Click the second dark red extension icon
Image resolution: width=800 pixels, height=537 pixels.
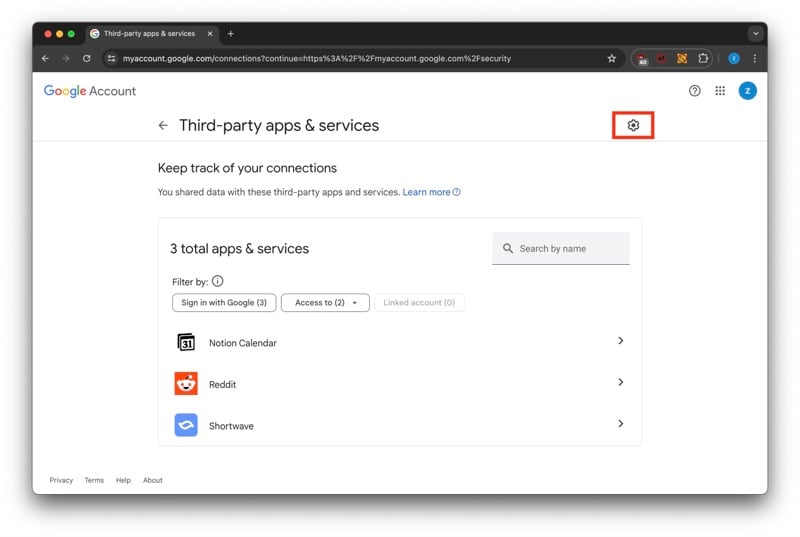[661, 59]
